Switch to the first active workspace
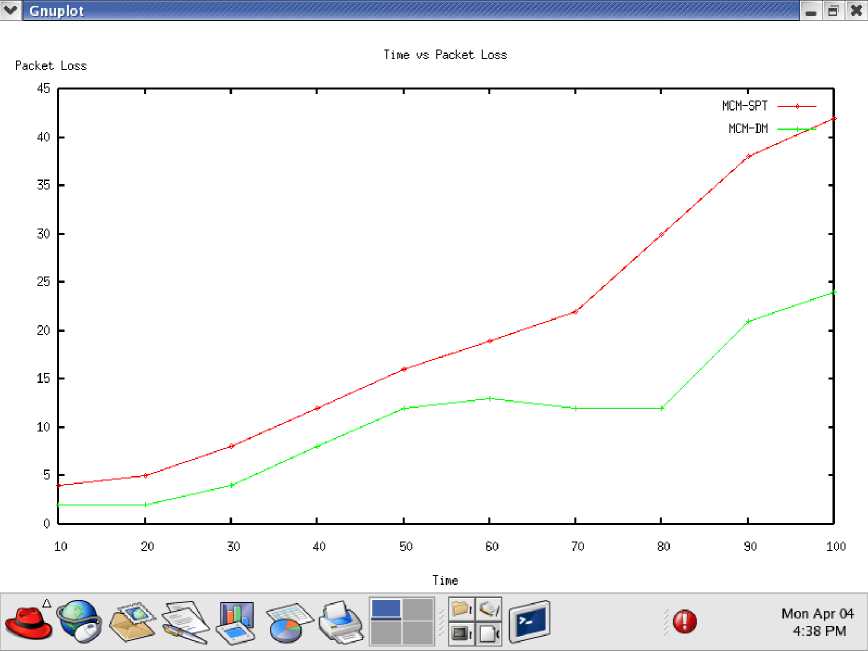Screen dimensions: 868x651 coord(386,609)
